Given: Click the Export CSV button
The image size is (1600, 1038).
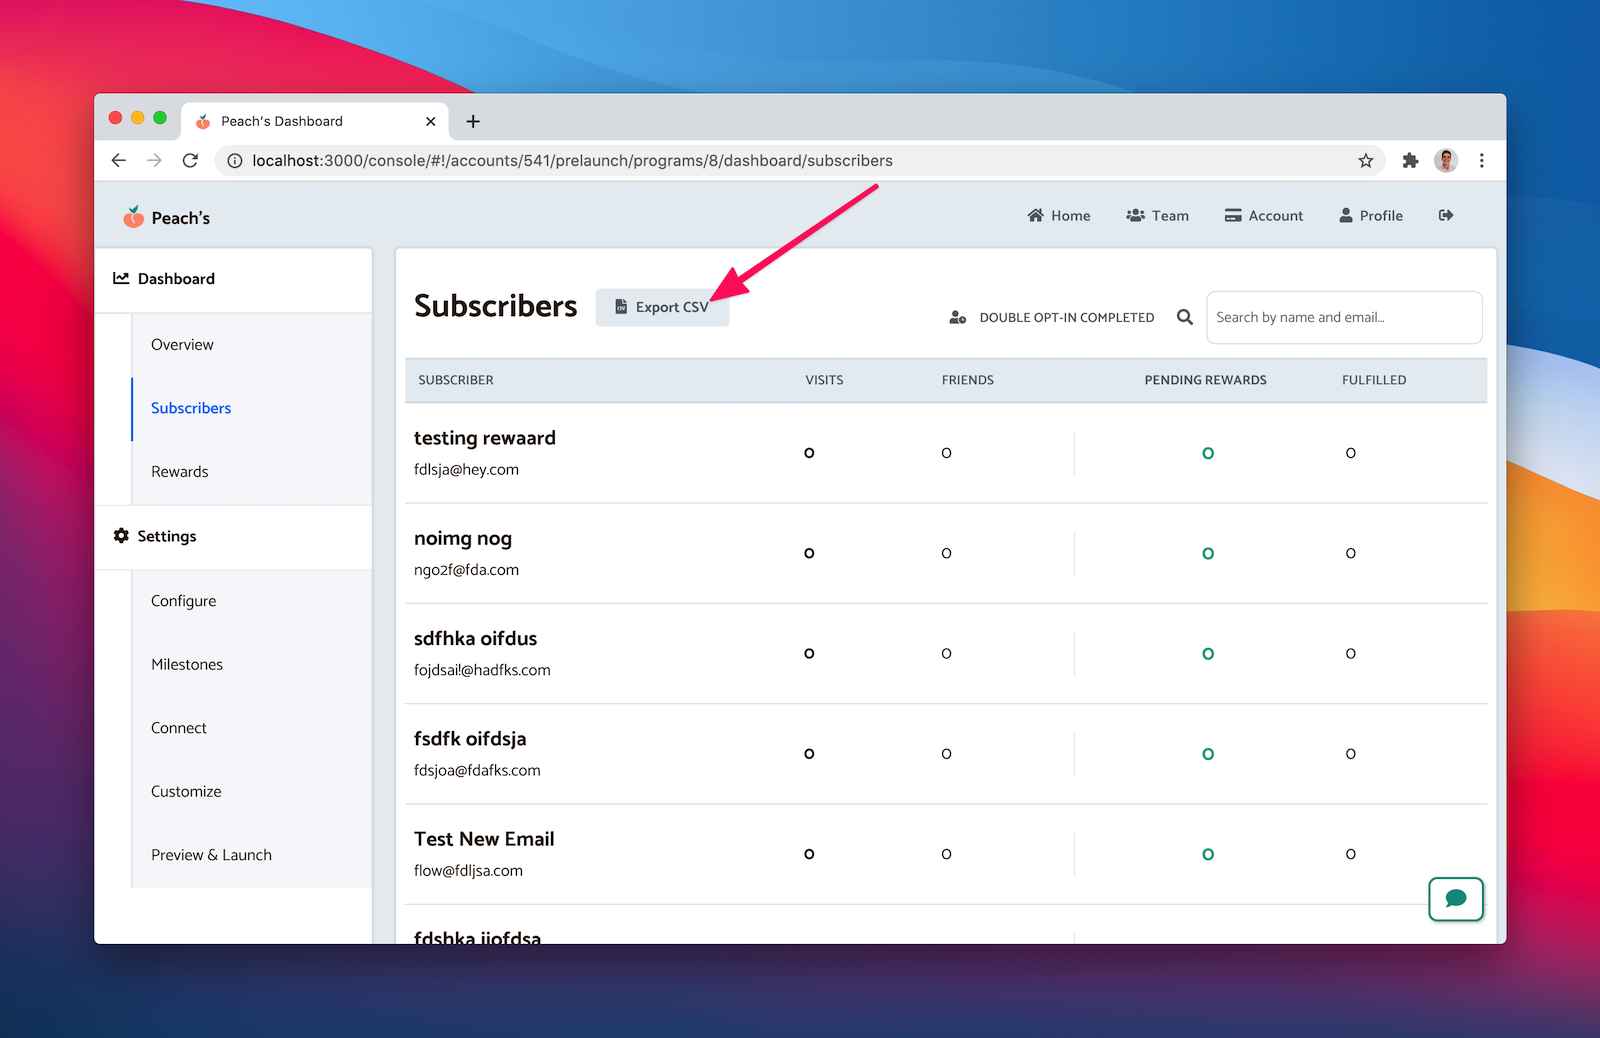Looking at the screenshot, I should pyautogui.click(x=662, y=307).
